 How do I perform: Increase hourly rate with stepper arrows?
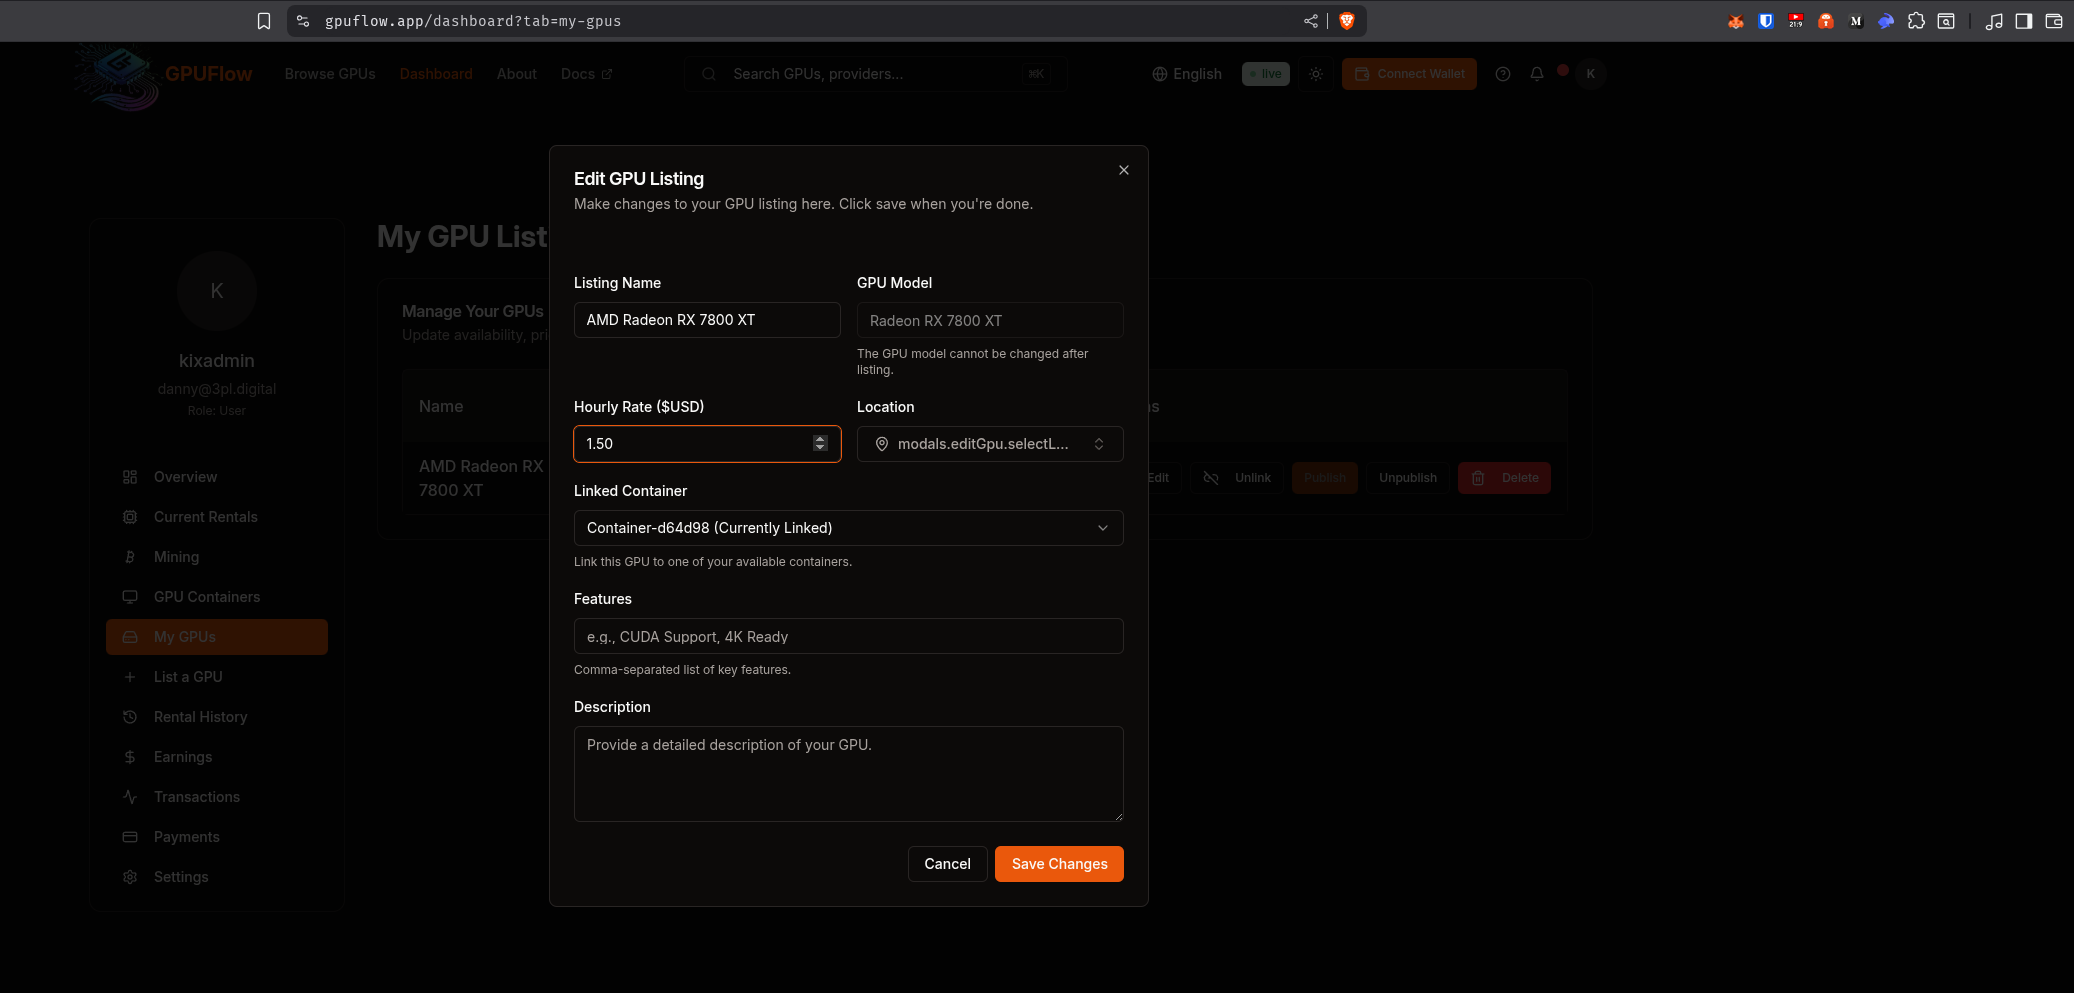click(x=820, y=439)
